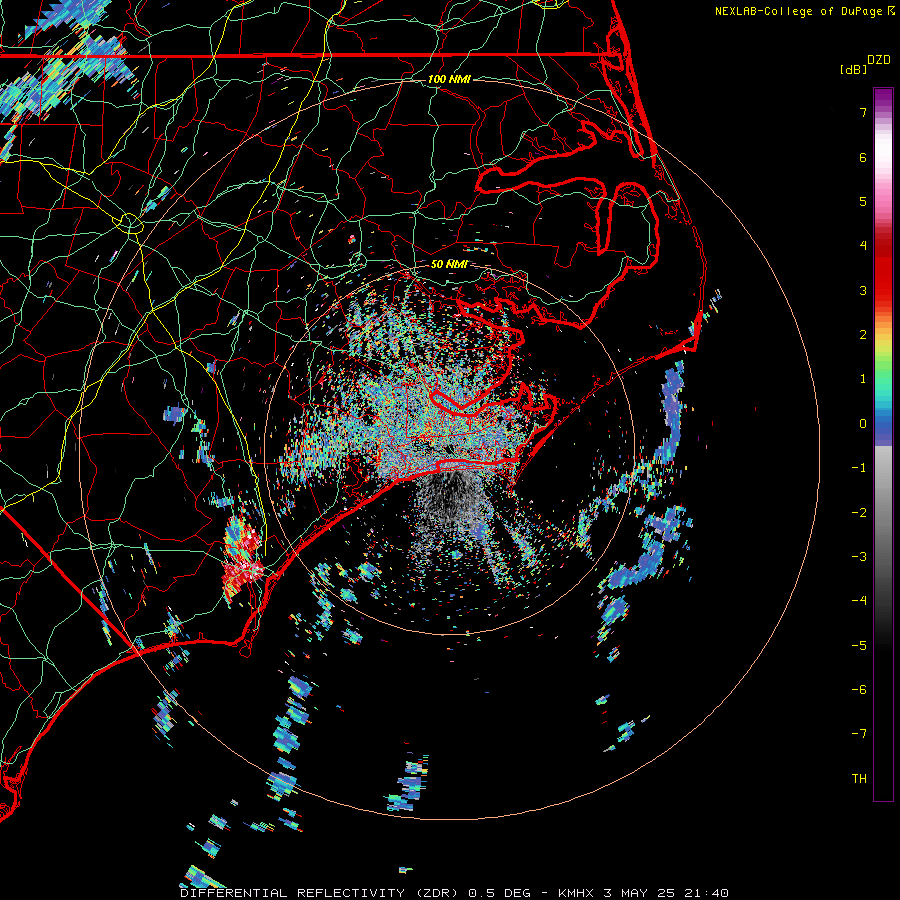Click the 5 dB value on the color scale
The image size is (900, 900).
(863, 201)
